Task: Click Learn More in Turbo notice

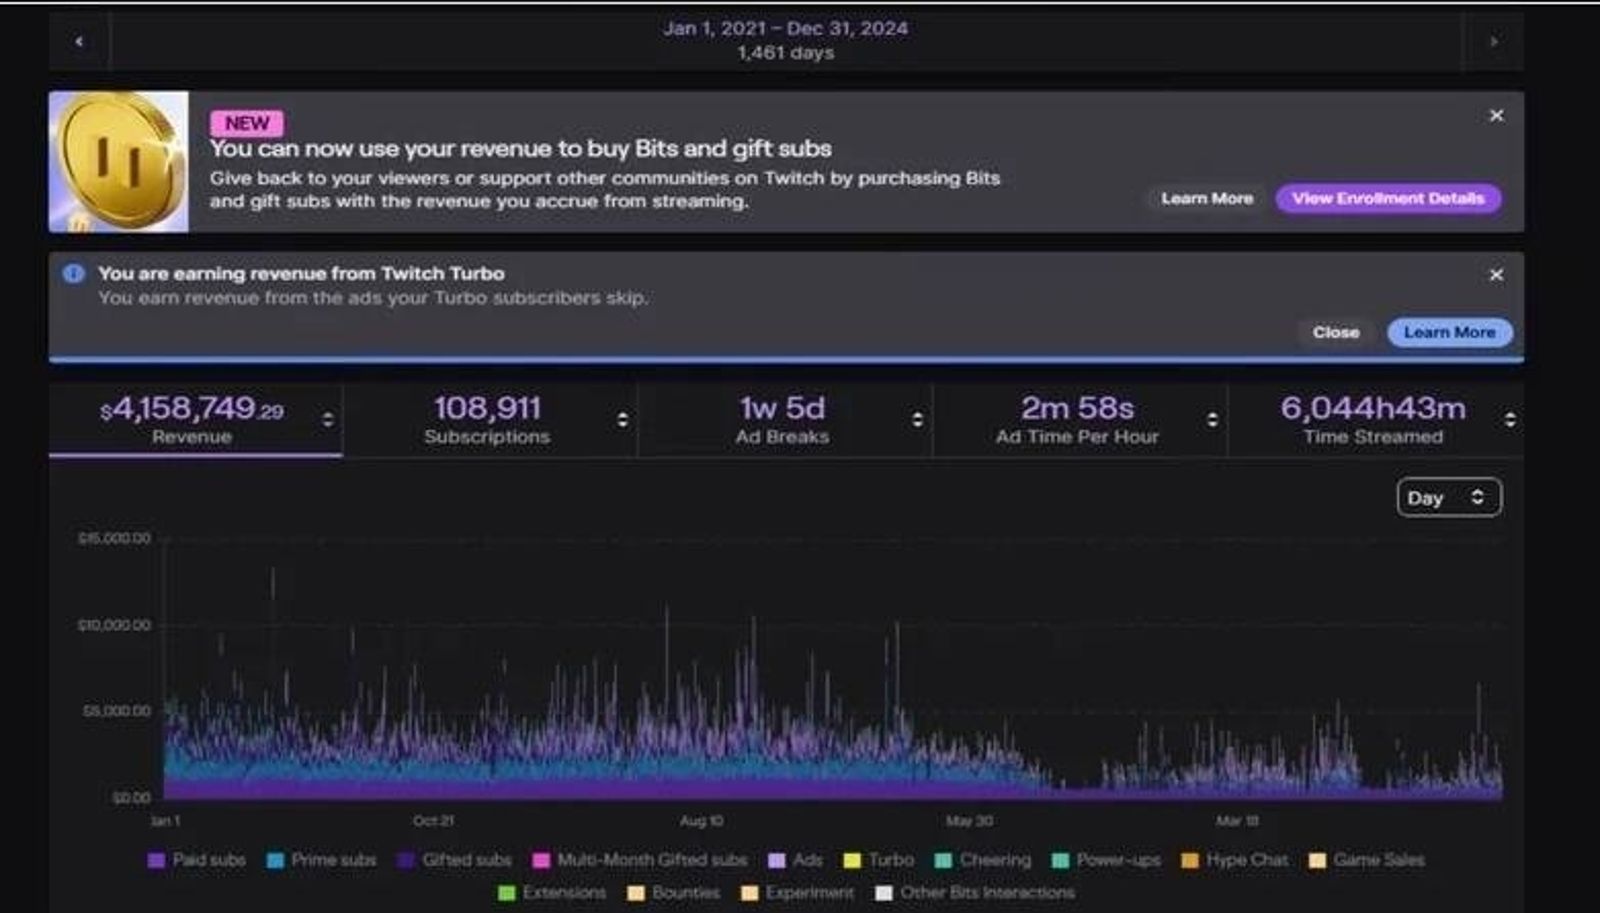Action: pos(1449,332)
